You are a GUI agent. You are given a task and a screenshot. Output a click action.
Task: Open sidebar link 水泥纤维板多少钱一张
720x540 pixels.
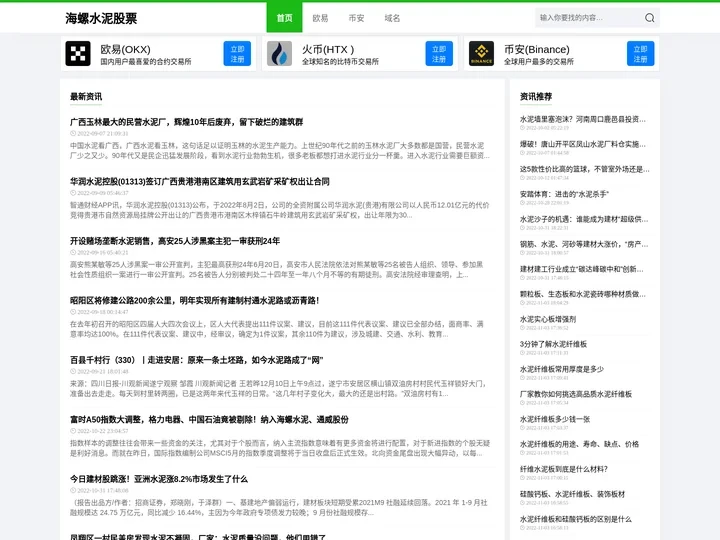(x=555, y=419)
